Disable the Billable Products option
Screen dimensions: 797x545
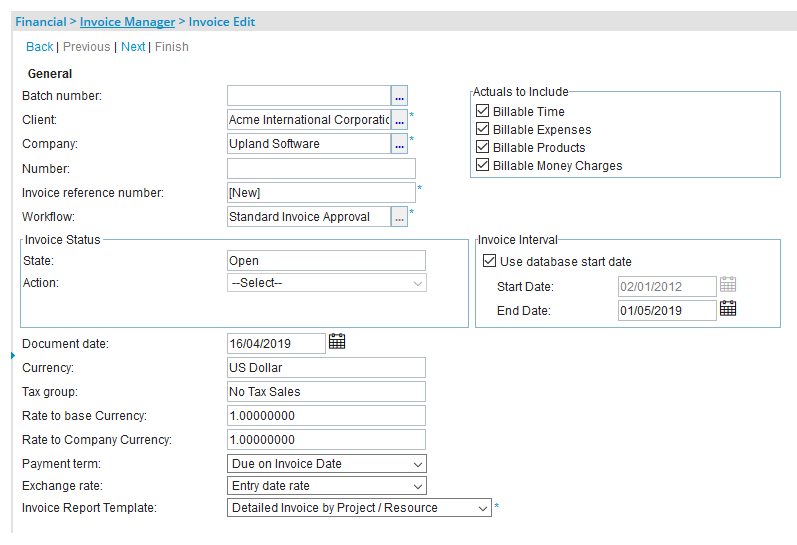pos(483,148)
